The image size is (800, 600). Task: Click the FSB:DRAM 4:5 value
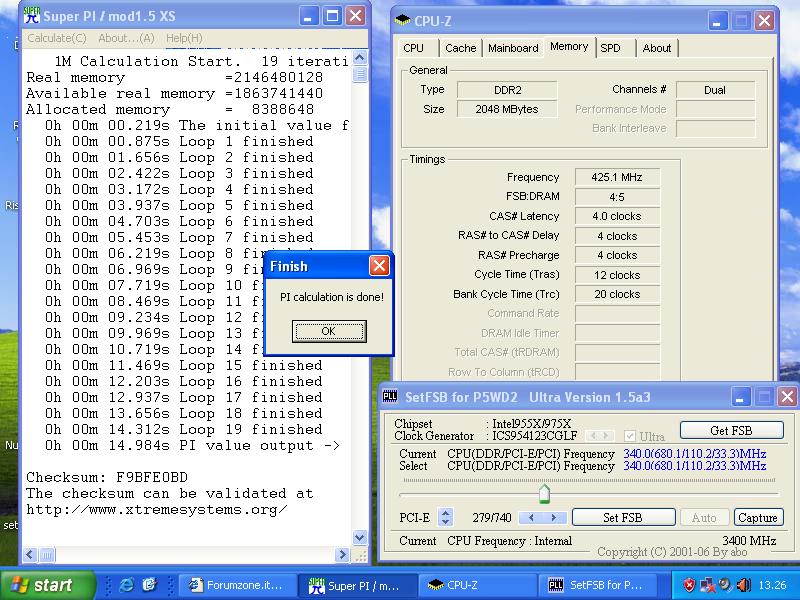tap(617, 197)
